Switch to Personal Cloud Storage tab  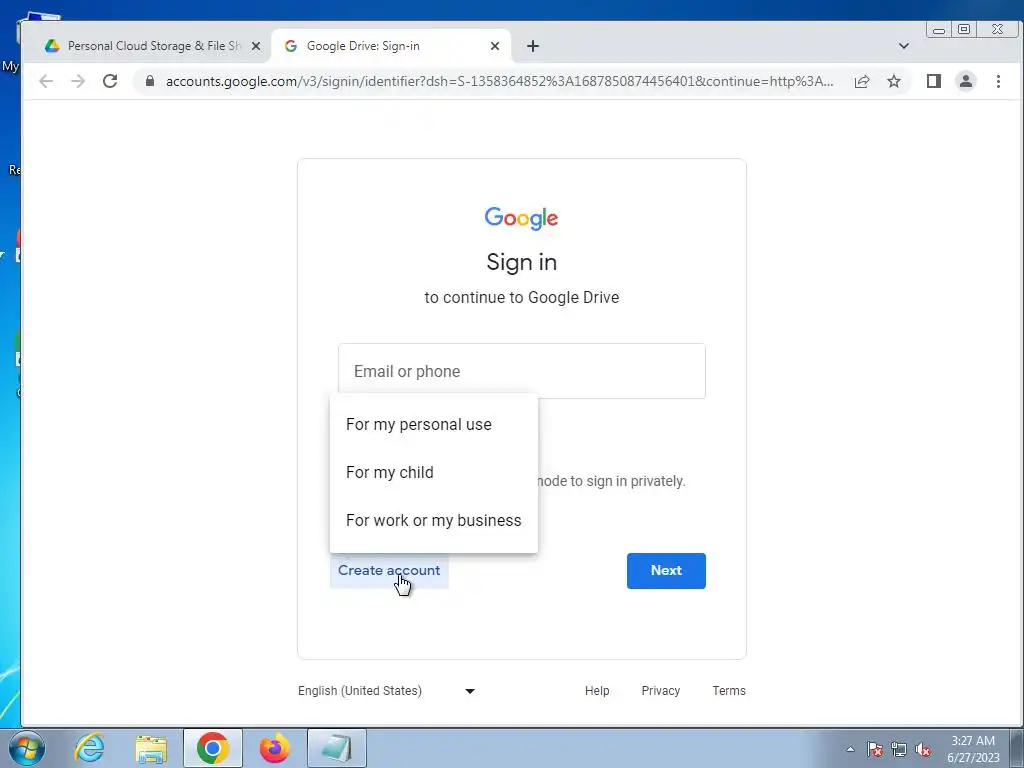[x=148, y=46]
